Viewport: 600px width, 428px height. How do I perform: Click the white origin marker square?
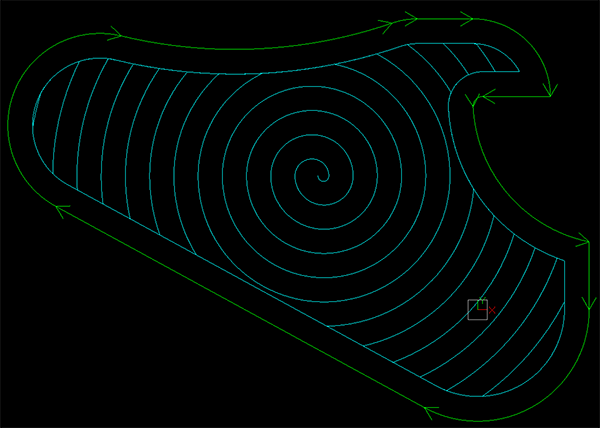point(478,309)
